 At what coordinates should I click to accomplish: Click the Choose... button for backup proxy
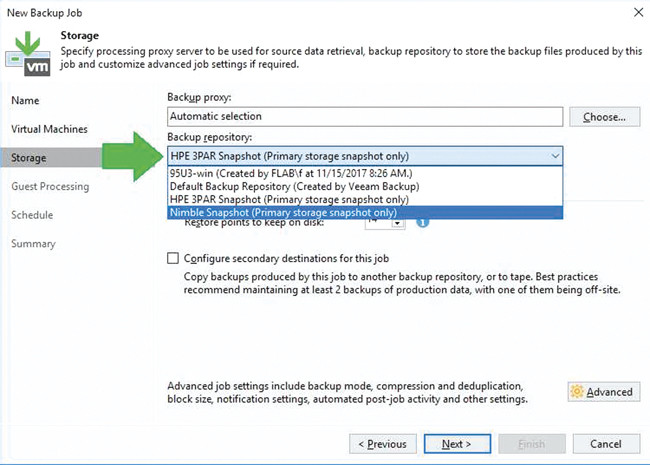pyautogui.click(x=604, y=117)
